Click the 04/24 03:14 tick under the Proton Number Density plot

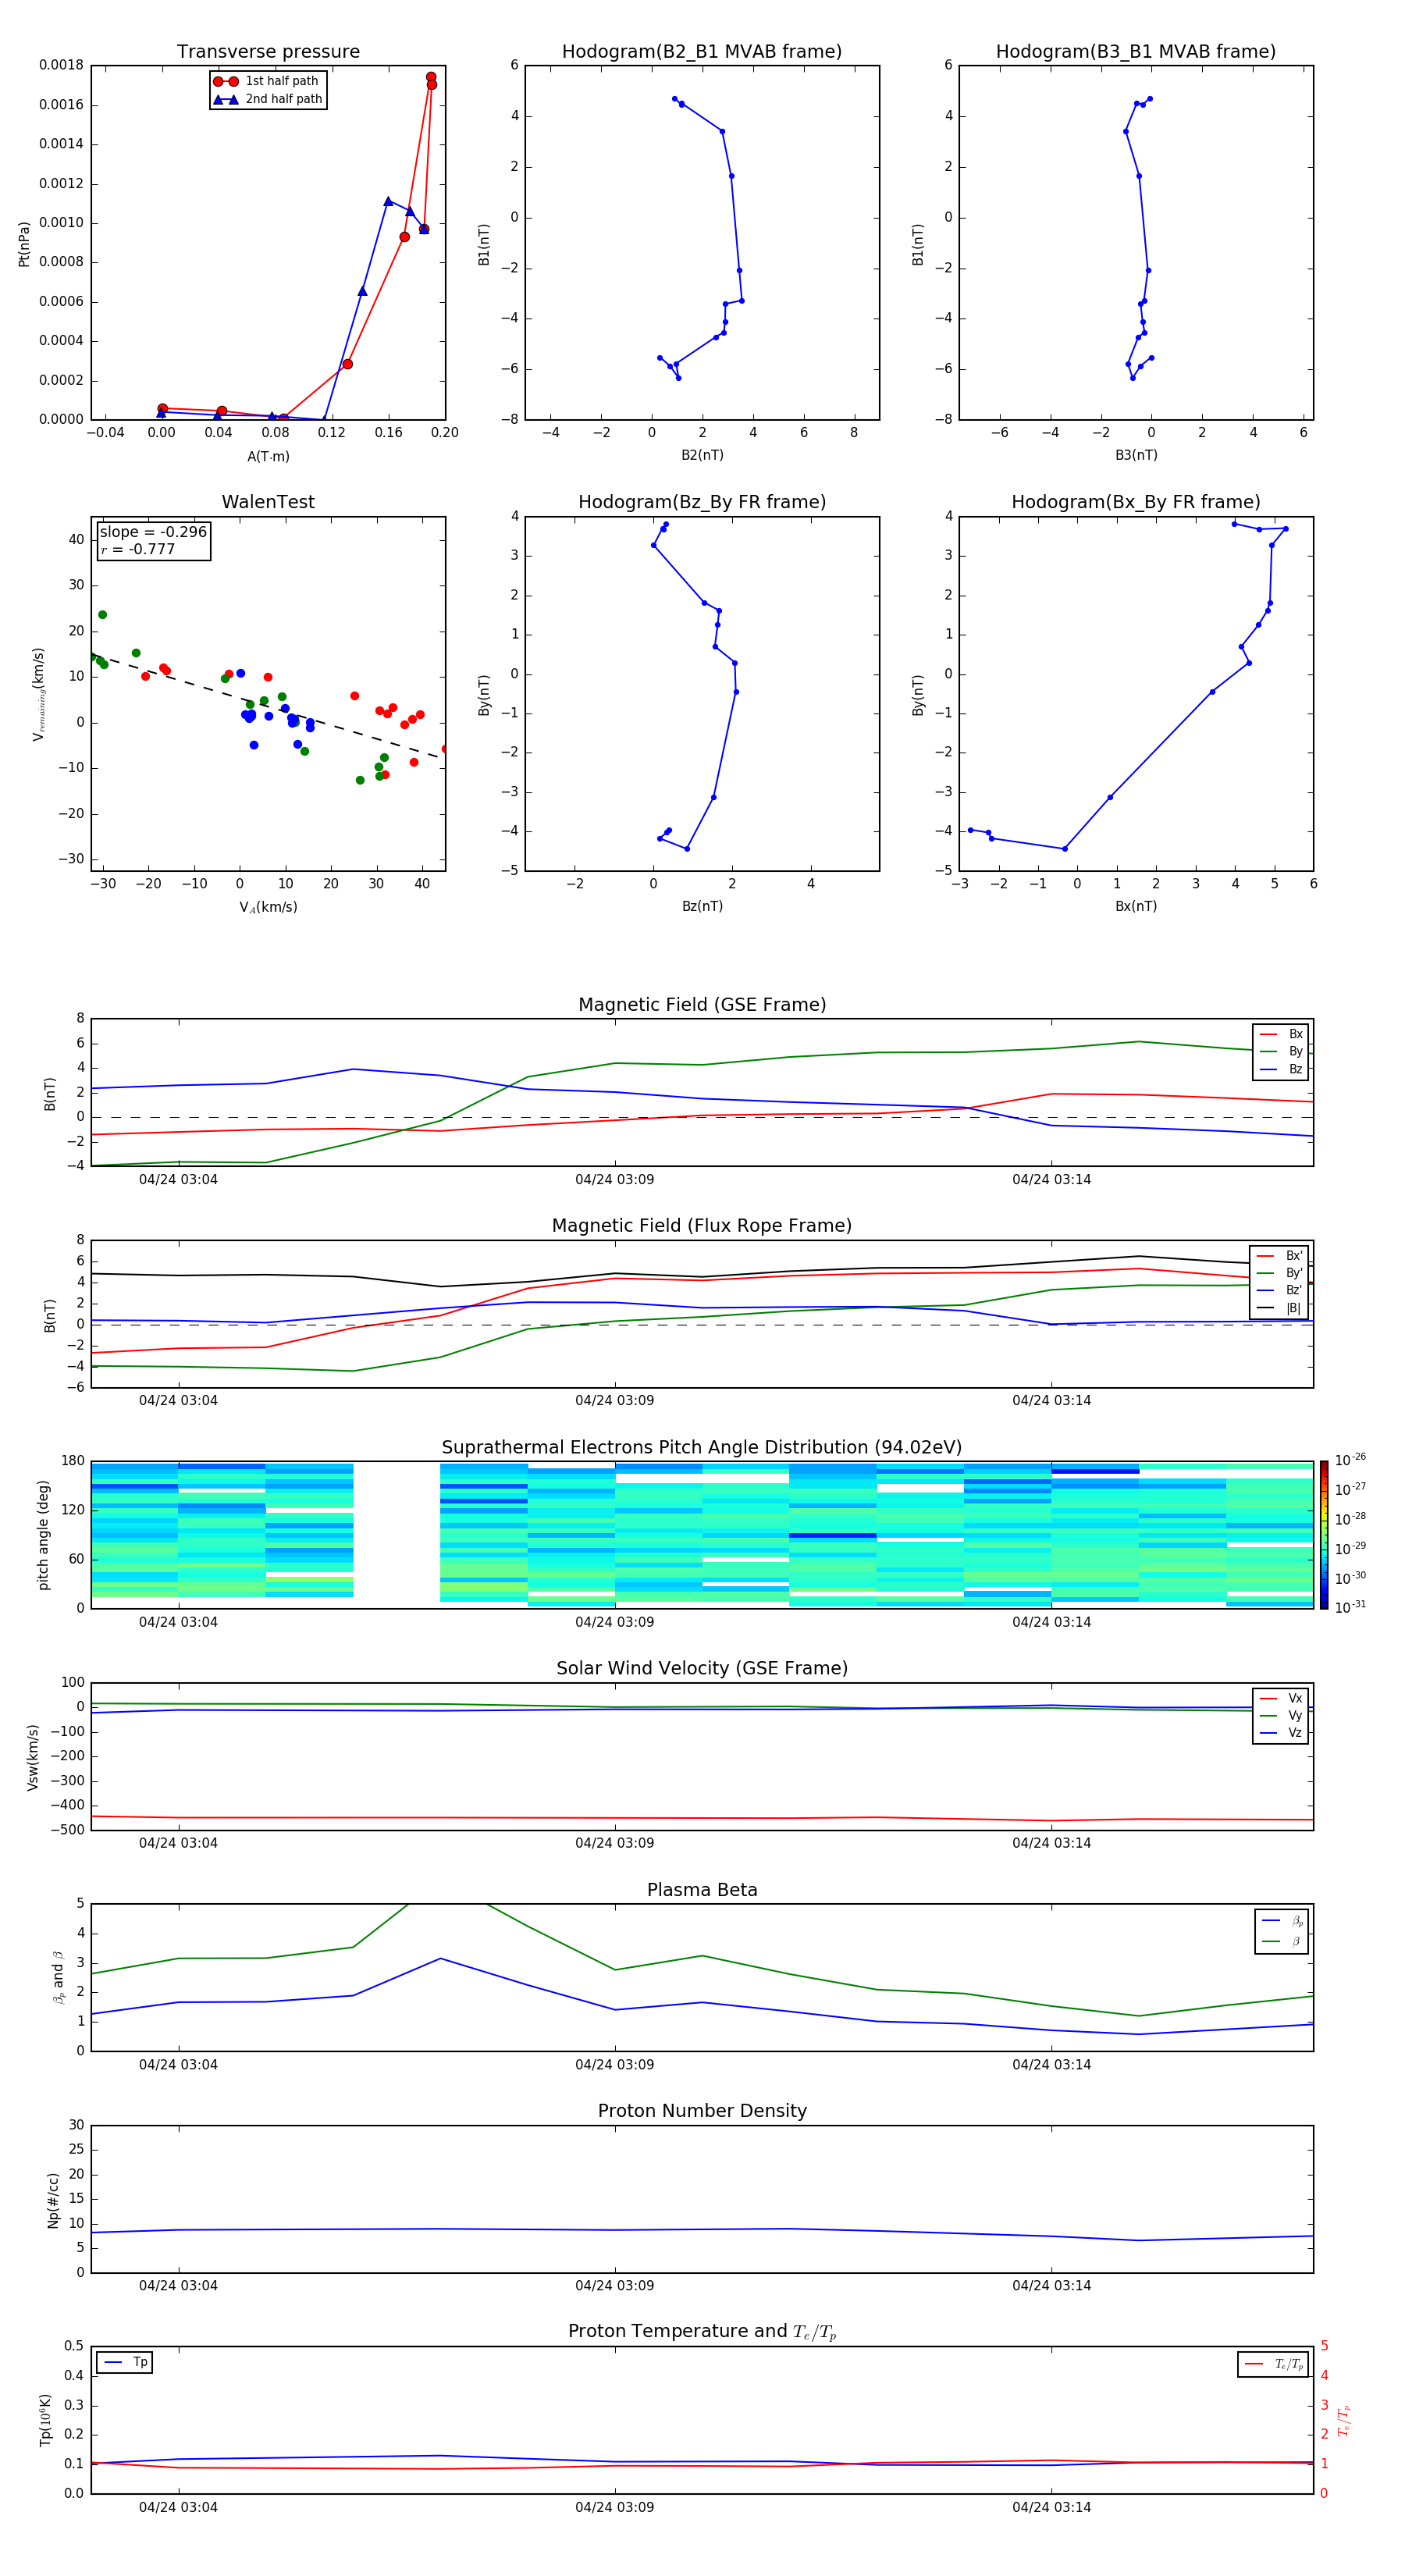pos(1051,2286)
